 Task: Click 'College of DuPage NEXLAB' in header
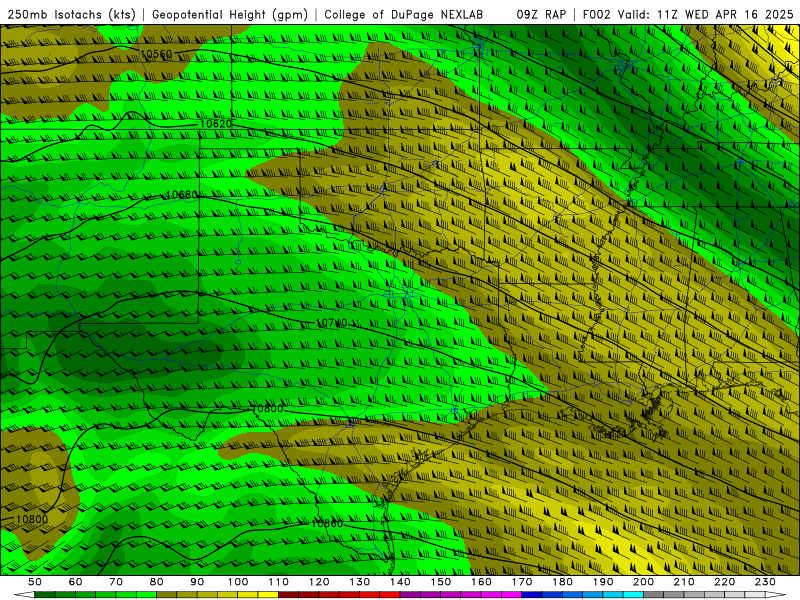point(404,14)
